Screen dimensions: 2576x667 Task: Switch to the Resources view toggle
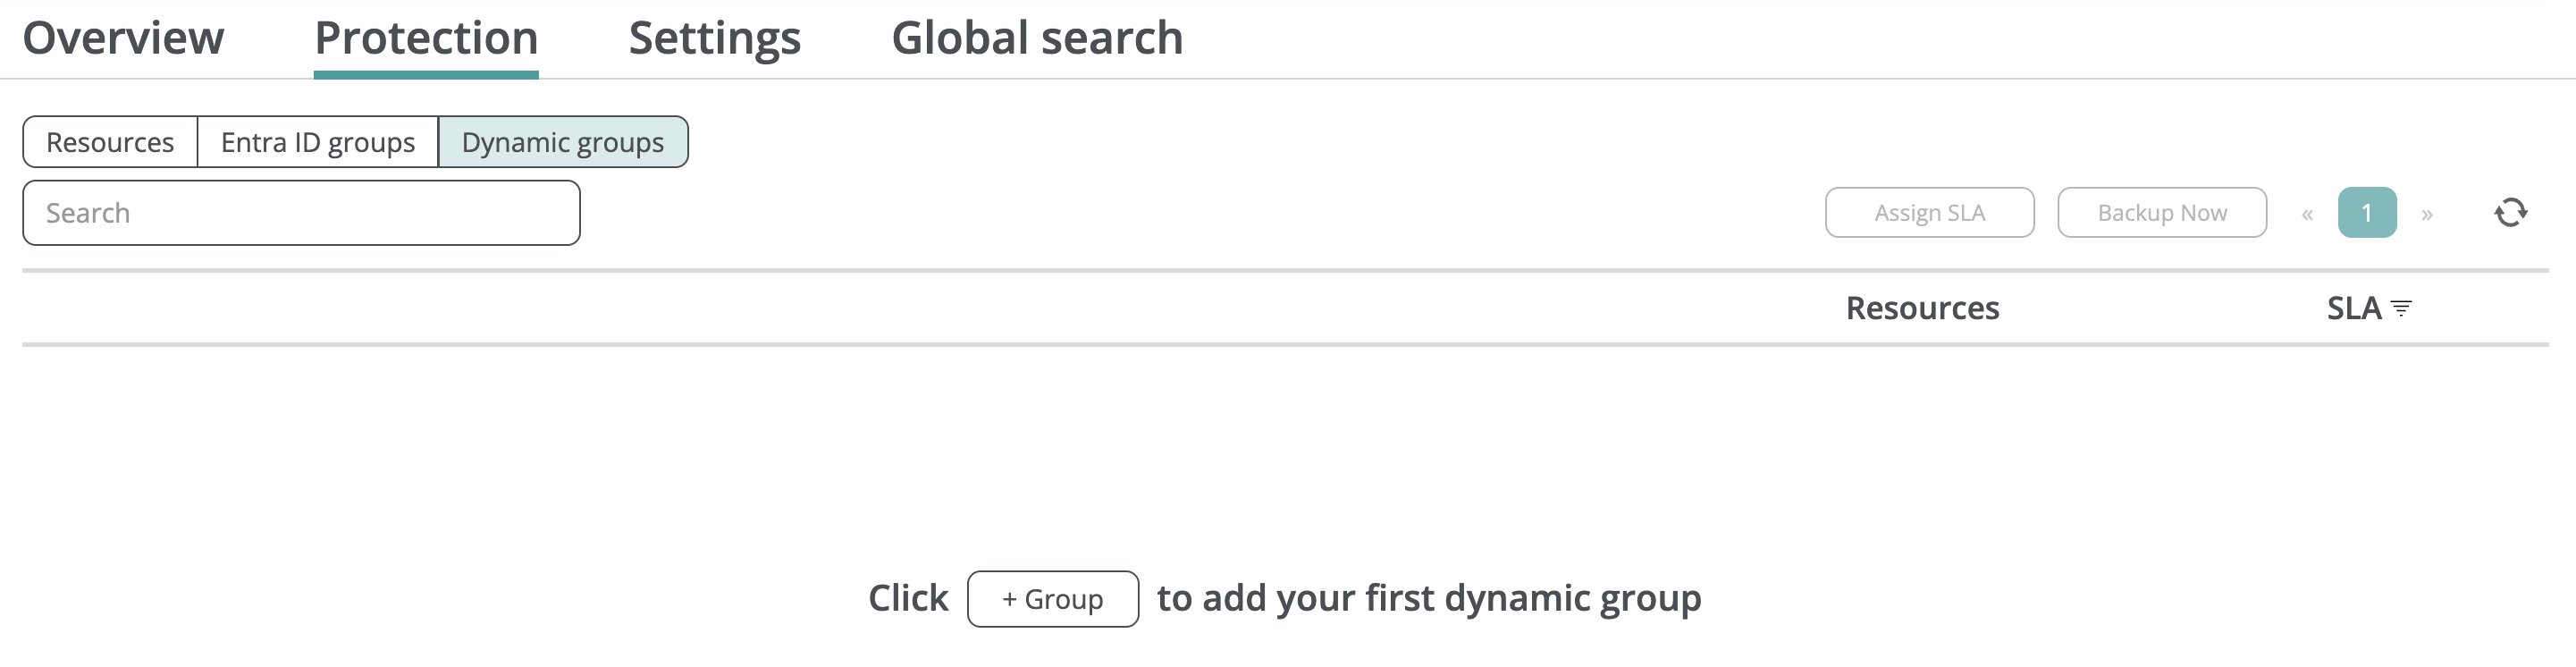(x=110, y=142)
